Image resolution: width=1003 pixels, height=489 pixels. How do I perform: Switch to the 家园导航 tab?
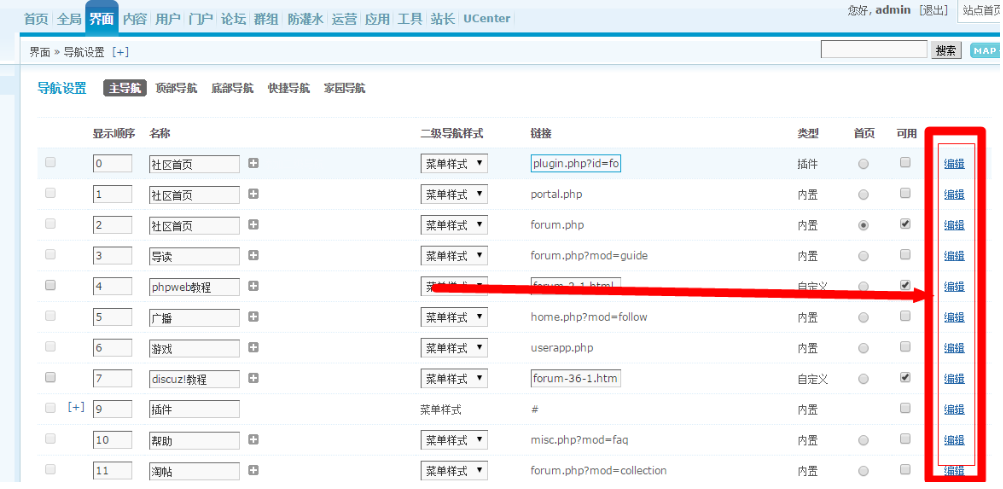345,88
